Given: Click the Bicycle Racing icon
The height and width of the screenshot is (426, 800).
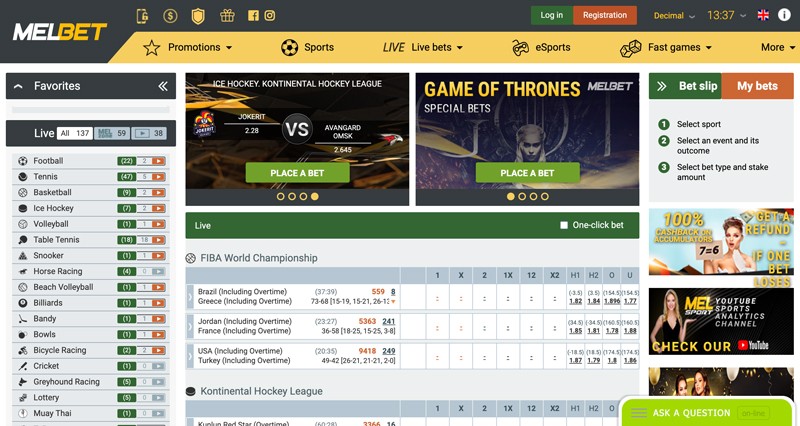Looking at the screenshot, I should 22,350.
